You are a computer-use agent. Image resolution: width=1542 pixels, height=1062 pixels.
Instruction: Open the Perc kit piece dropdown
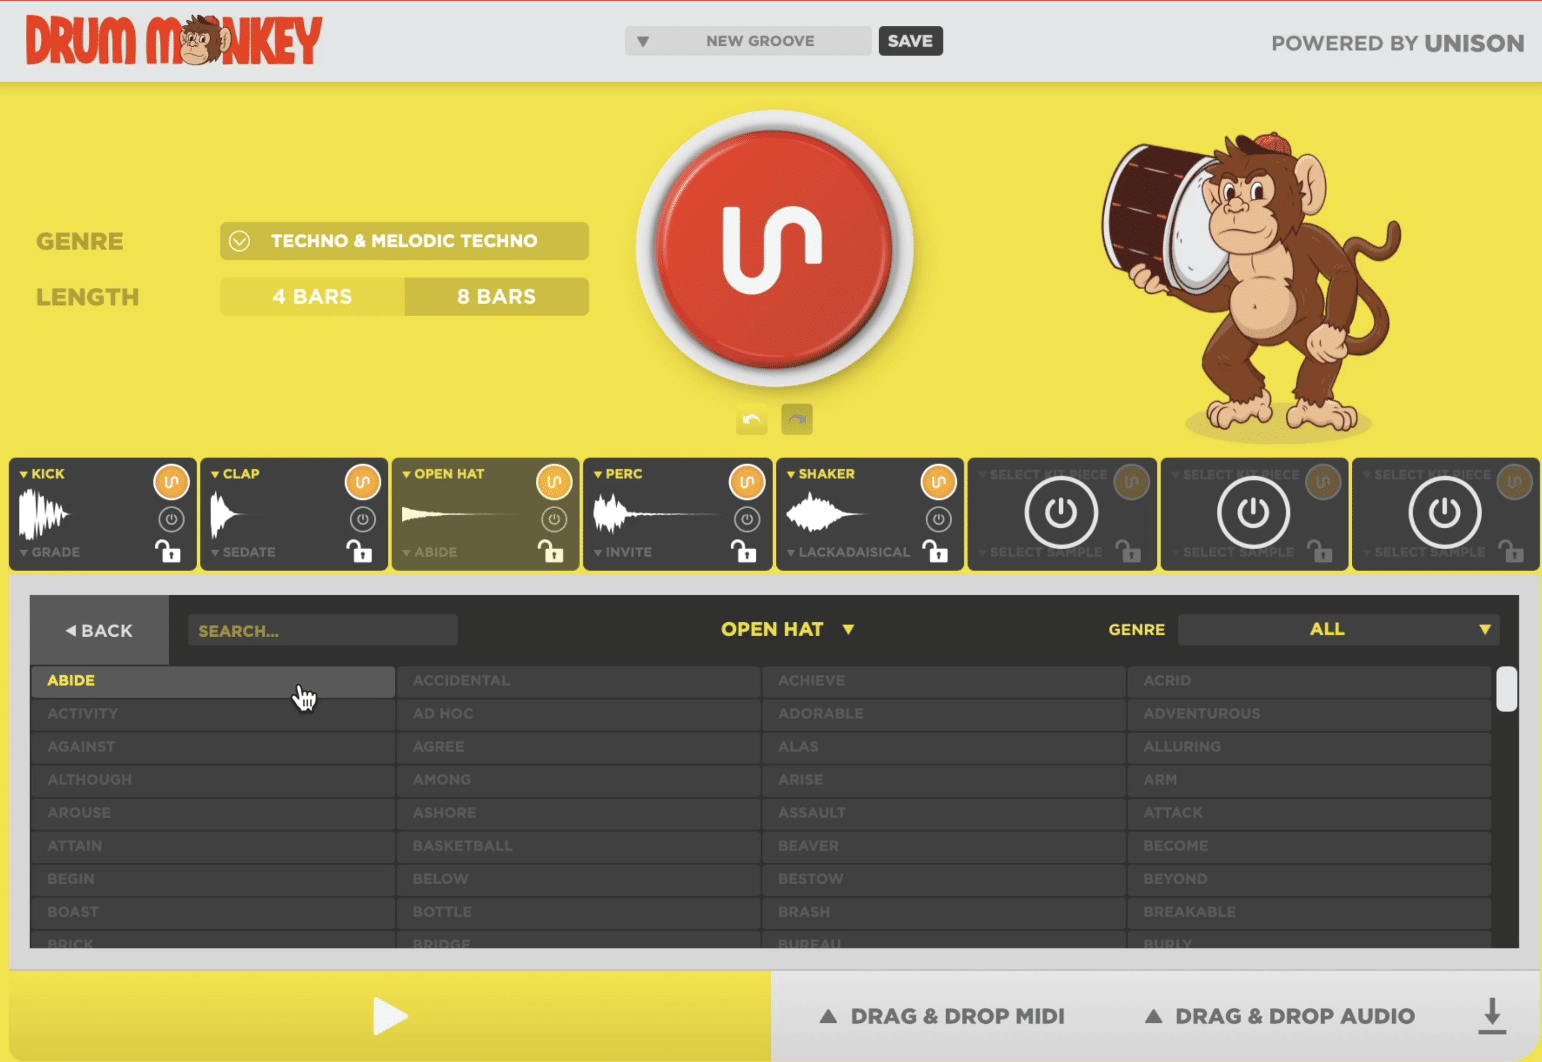(x=618, y=474)
